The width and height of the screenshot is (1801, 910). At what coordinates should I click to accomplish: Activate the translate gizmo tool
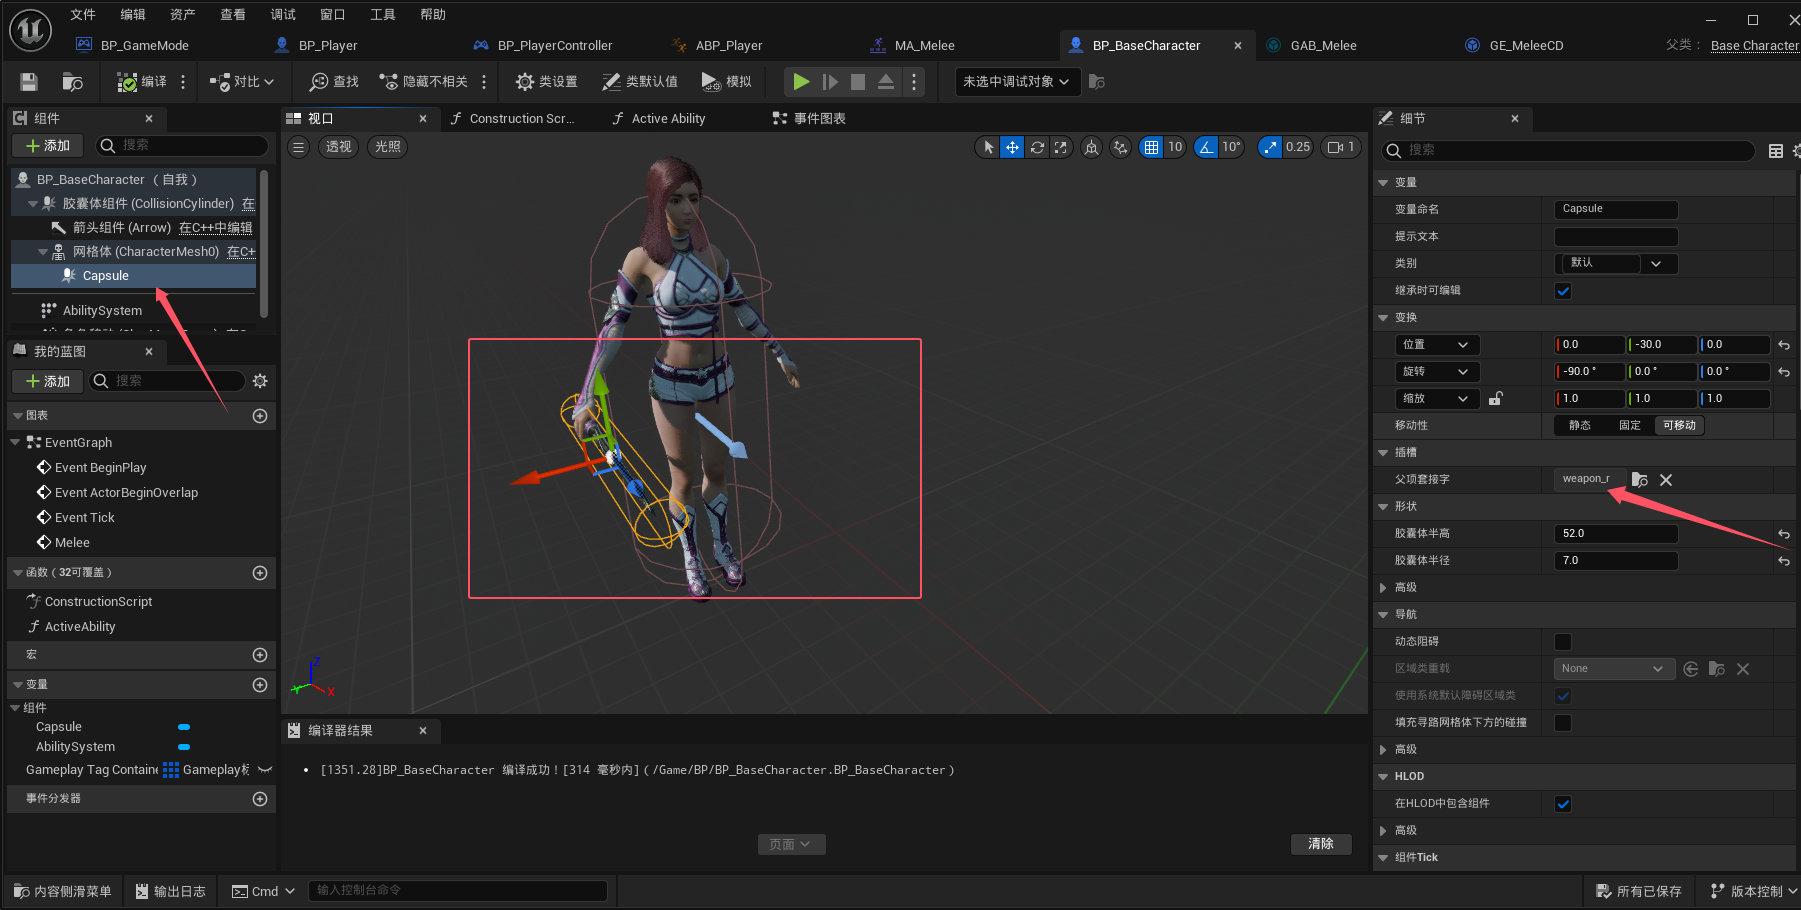(1012, 147)
